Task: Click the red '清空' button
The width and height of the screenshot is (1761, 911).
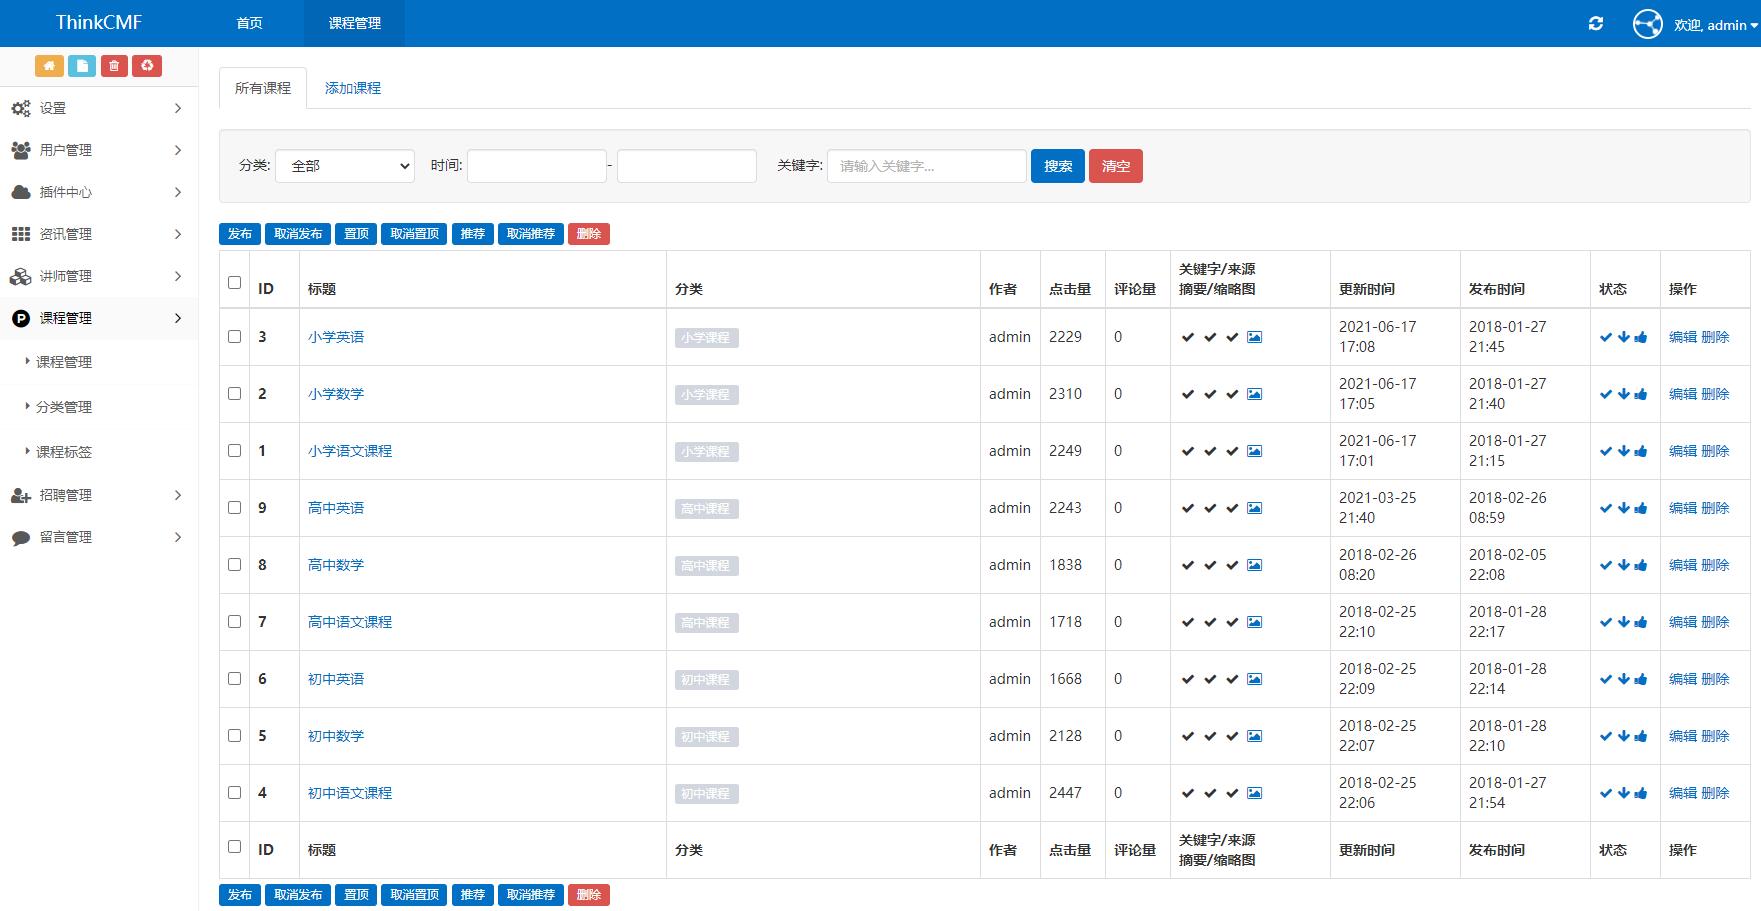Action: tap(1115, 165)
